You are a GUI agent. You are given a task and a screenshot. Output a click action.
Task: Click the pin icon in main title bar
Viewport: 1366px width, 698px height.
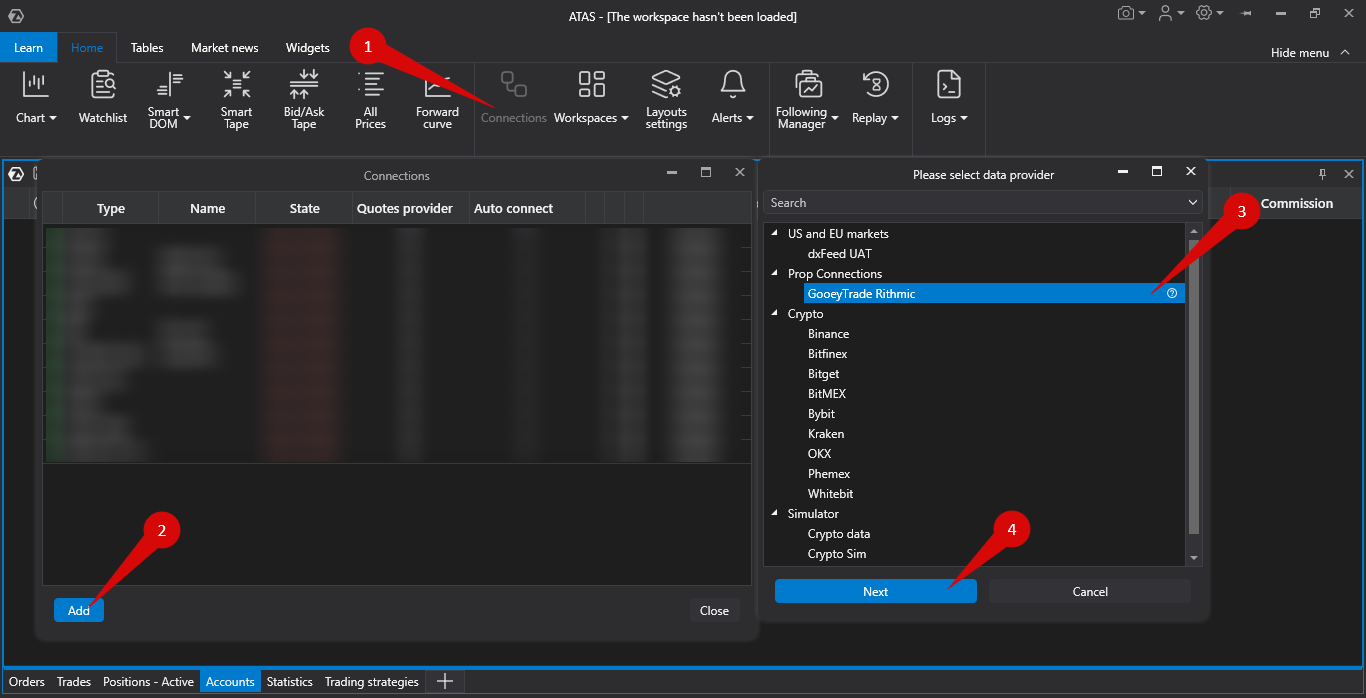(x=1246, y=13)
